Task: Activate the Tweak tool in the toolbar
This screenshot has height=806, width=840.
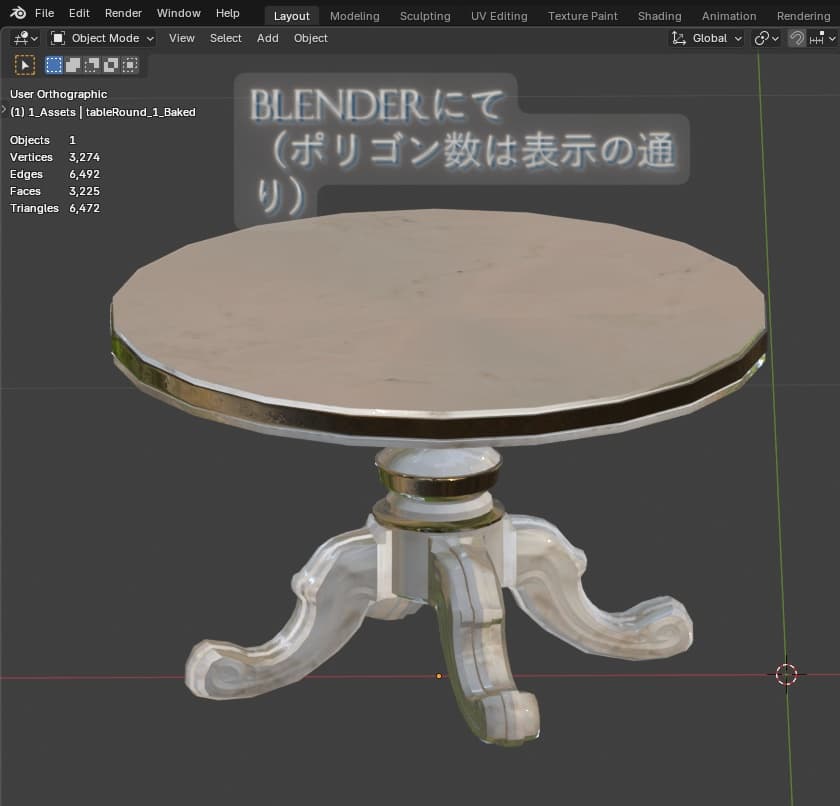Action: tap(25, 64)
